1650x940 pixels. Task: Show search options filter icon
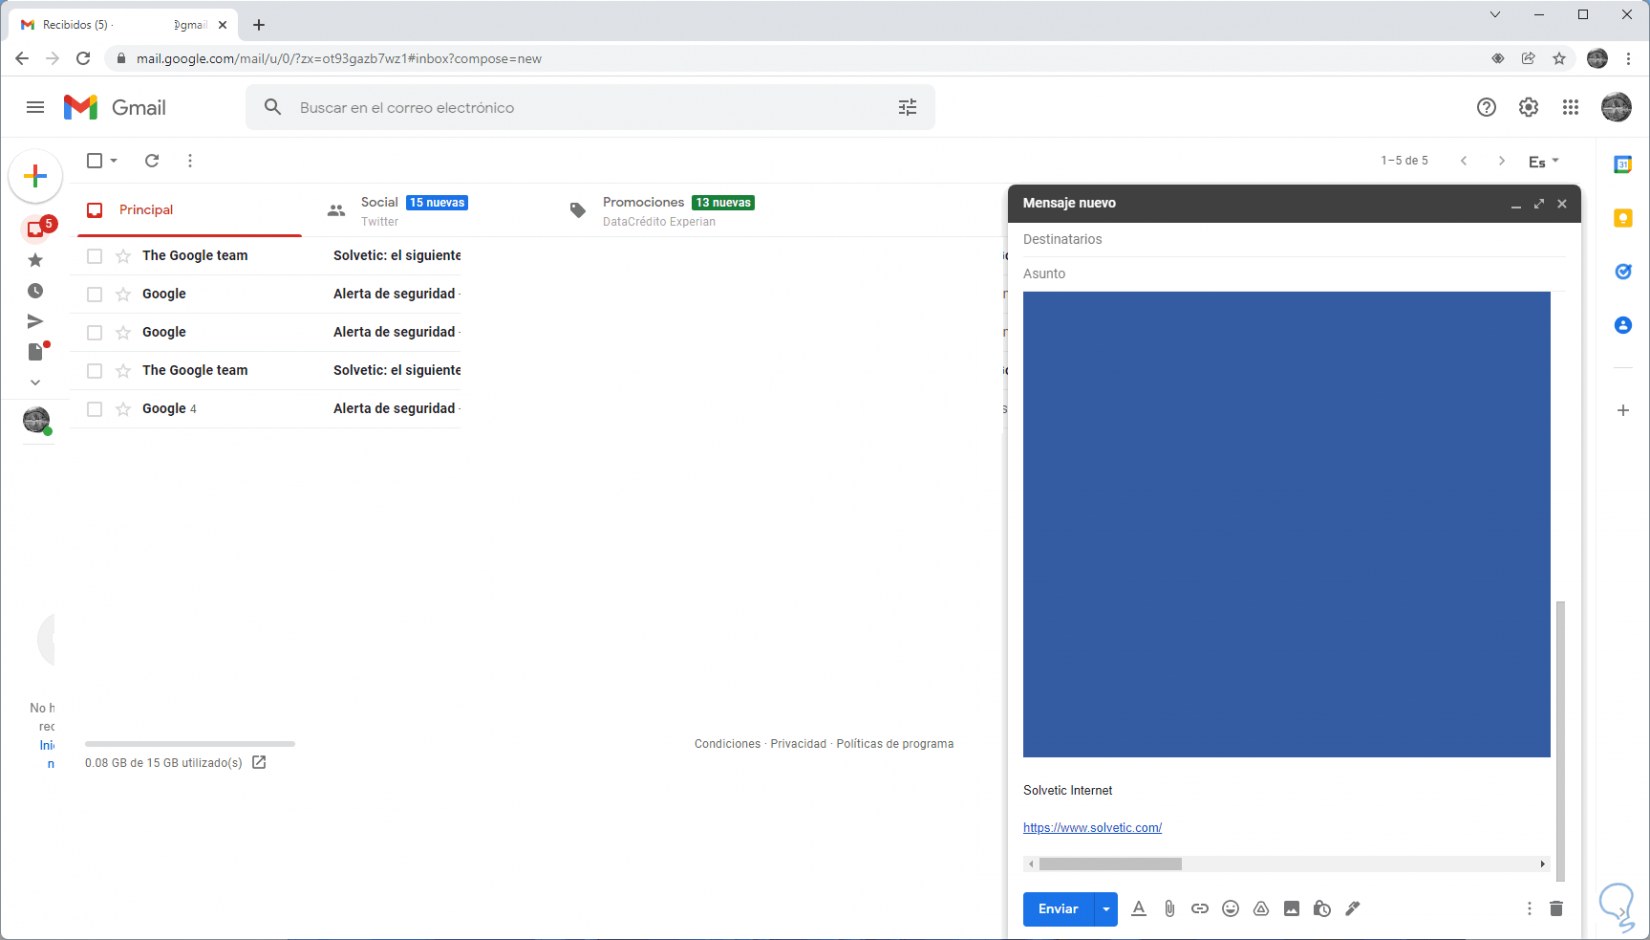point(907,107)
